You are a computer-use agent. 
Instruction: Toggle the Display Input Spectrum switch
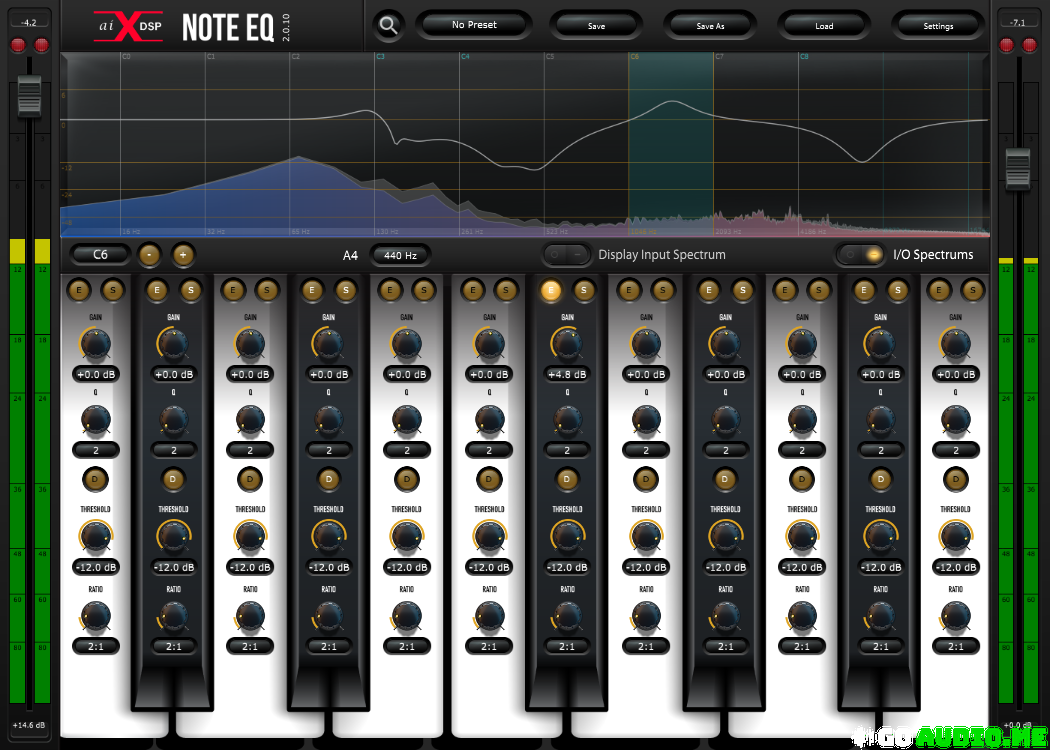(x=567, y=254)
